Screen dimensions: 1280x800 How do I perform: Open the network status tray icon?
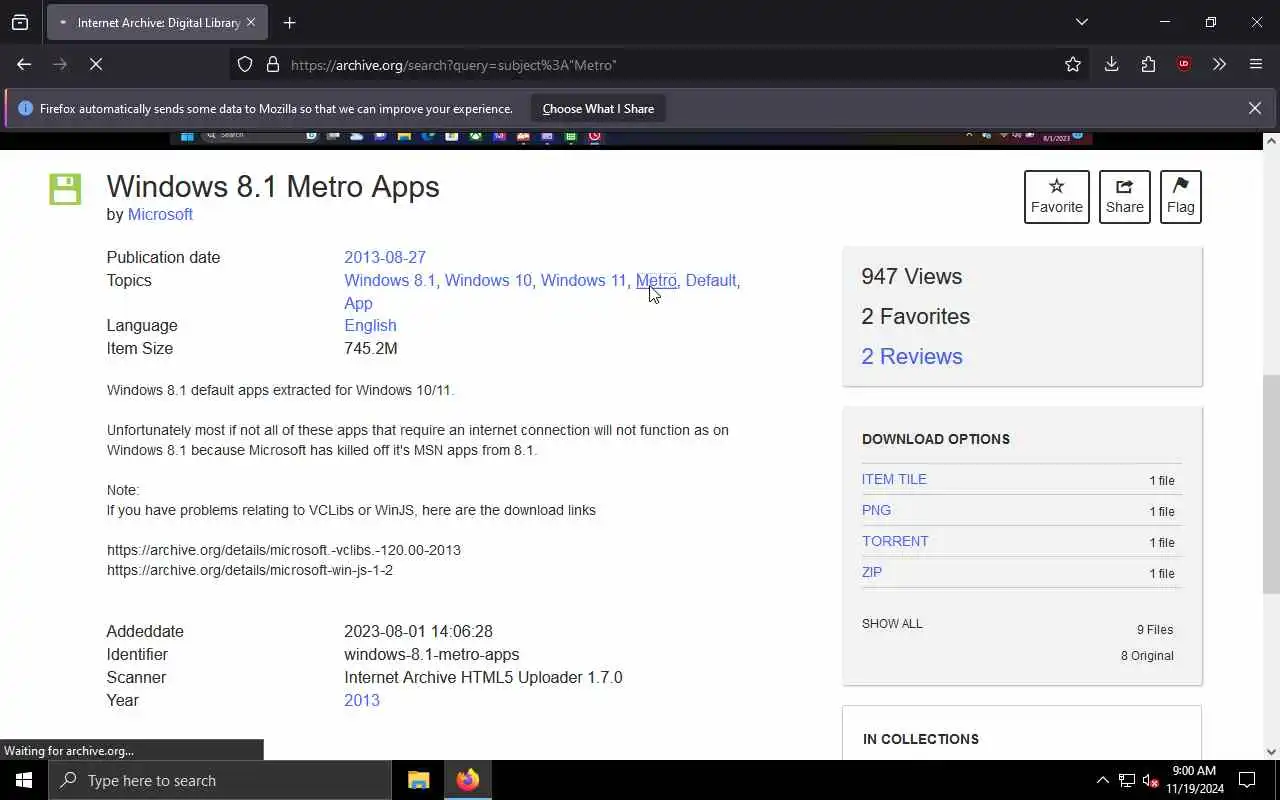[x=1127, y=780]
